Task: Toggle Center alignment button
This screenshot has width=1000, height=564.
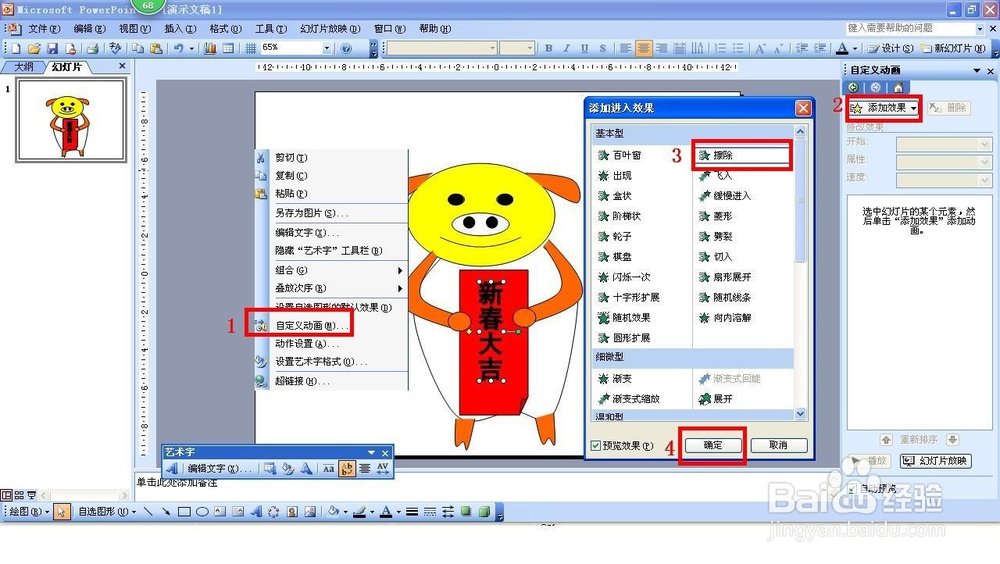Action: tap(644, 48)
